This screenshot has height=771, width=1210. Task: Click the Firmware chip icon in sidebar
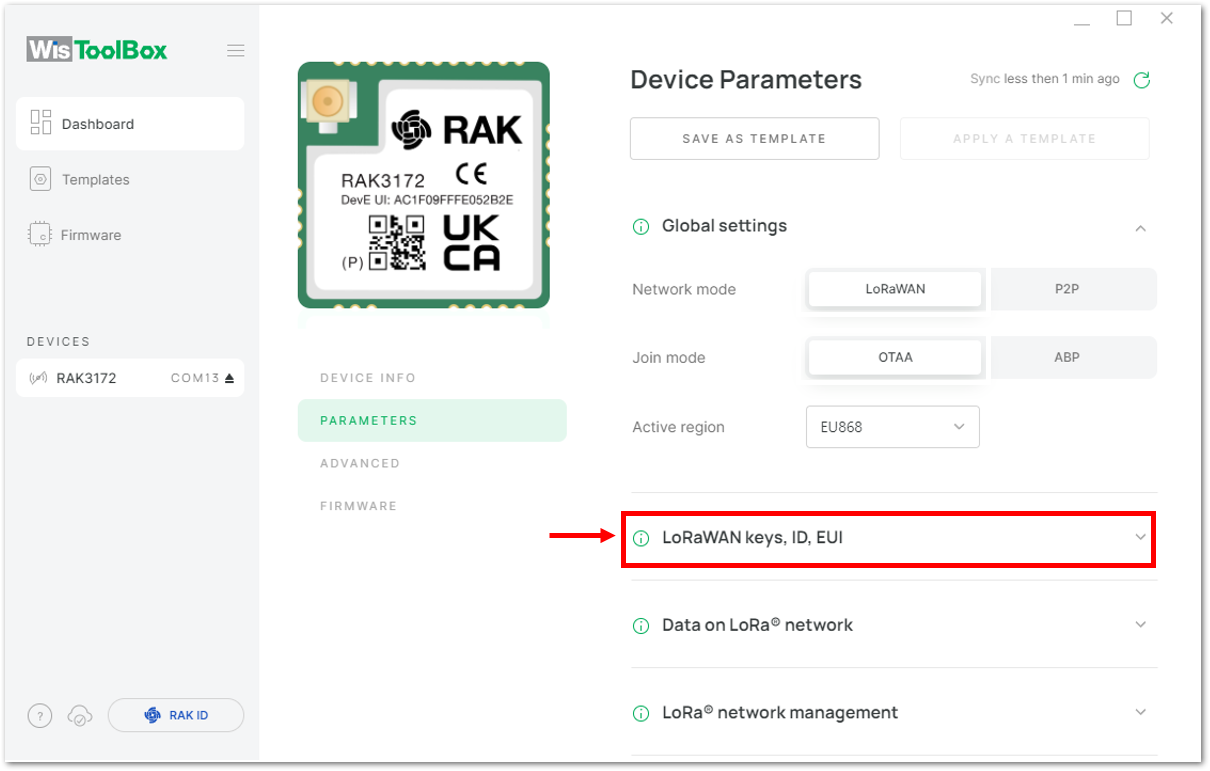pos(41,235)
